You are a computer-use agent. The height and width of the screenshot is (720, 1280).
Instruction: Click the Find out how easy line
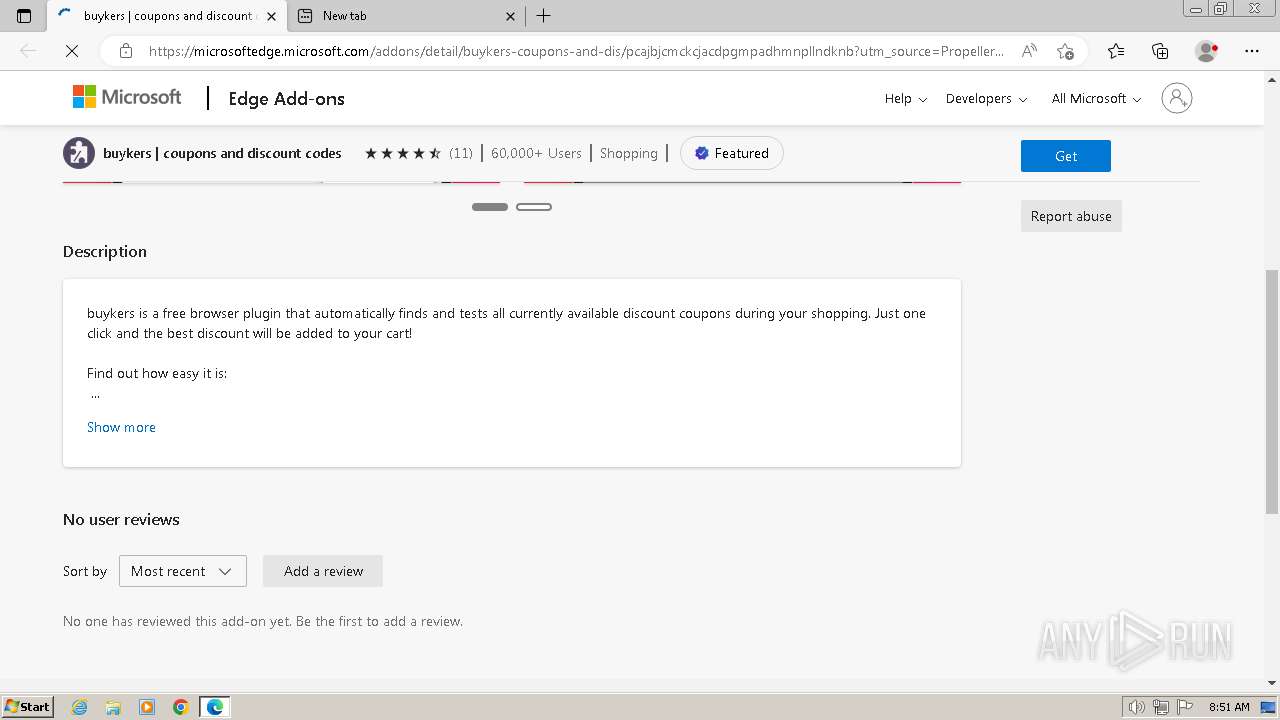[157, 373]
